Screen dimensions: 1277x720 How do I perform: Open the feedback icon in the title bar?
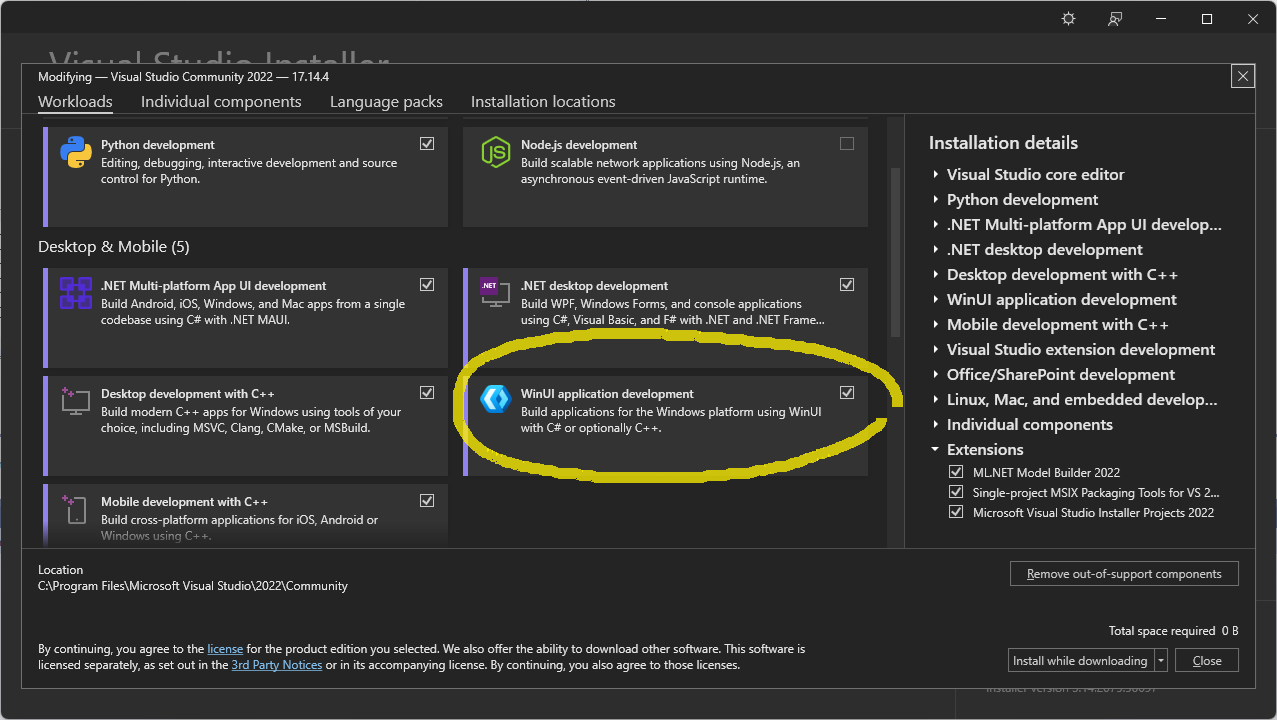click(1115, 19)
